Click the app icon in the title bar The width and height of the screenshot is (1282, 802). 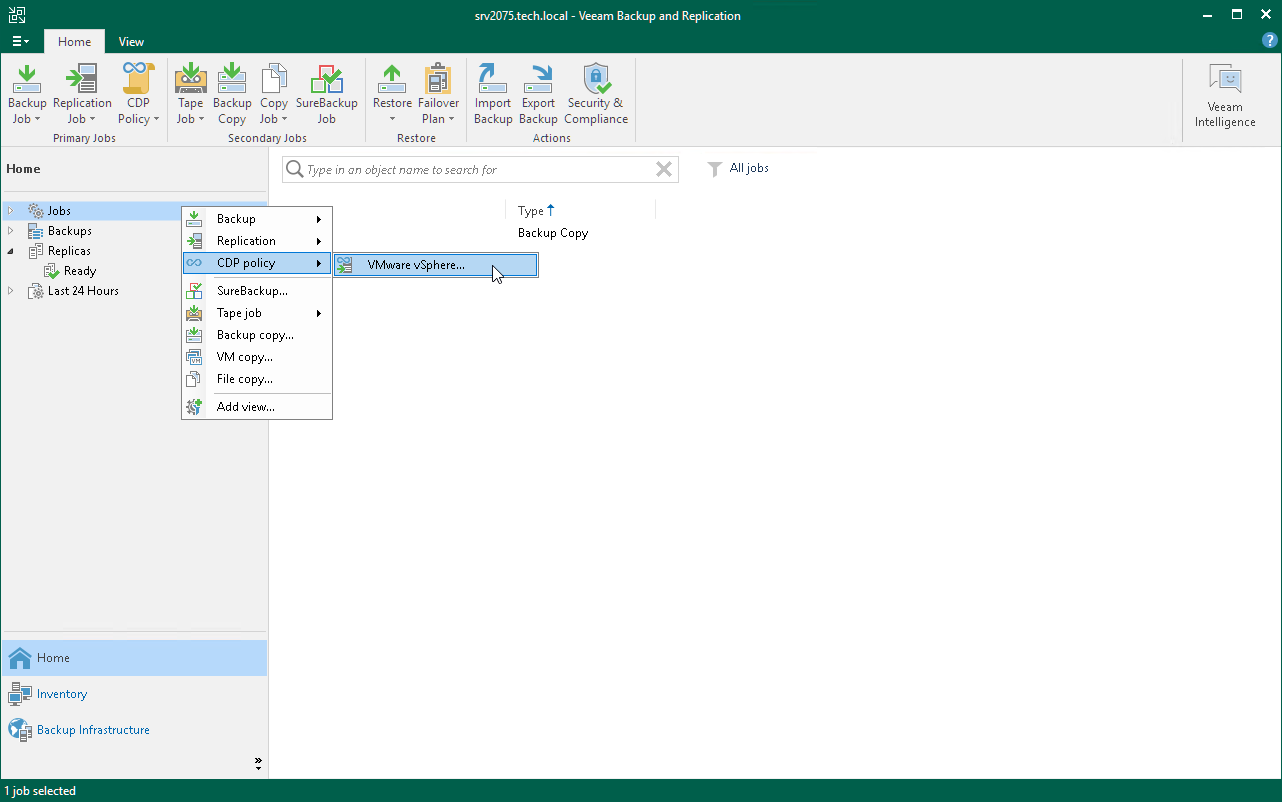(x=17, y=15)
